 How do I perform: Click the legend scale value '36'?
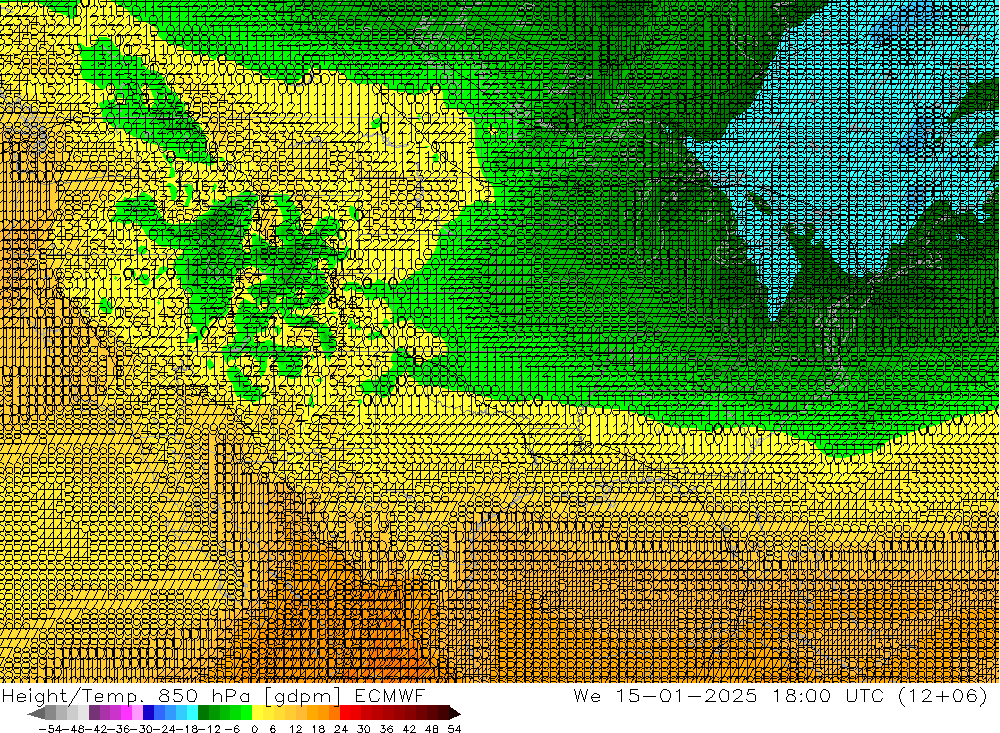386,729
